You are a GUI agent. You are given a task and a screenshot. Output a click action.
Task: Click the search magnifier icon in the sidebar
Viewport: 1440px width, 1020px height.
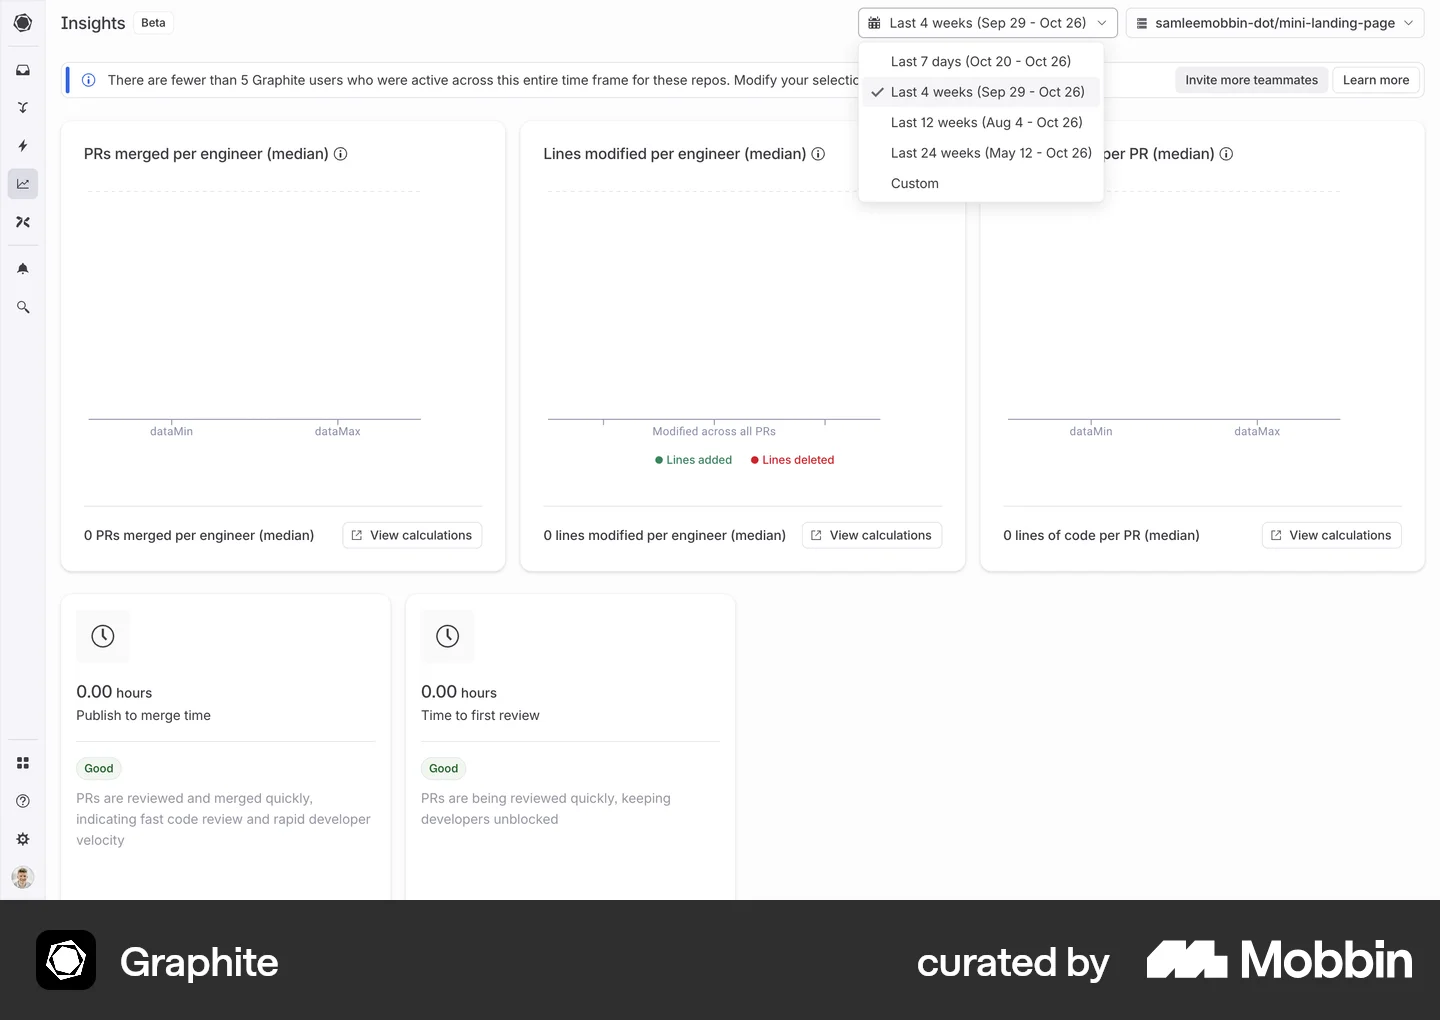click(x=23, y=307)
